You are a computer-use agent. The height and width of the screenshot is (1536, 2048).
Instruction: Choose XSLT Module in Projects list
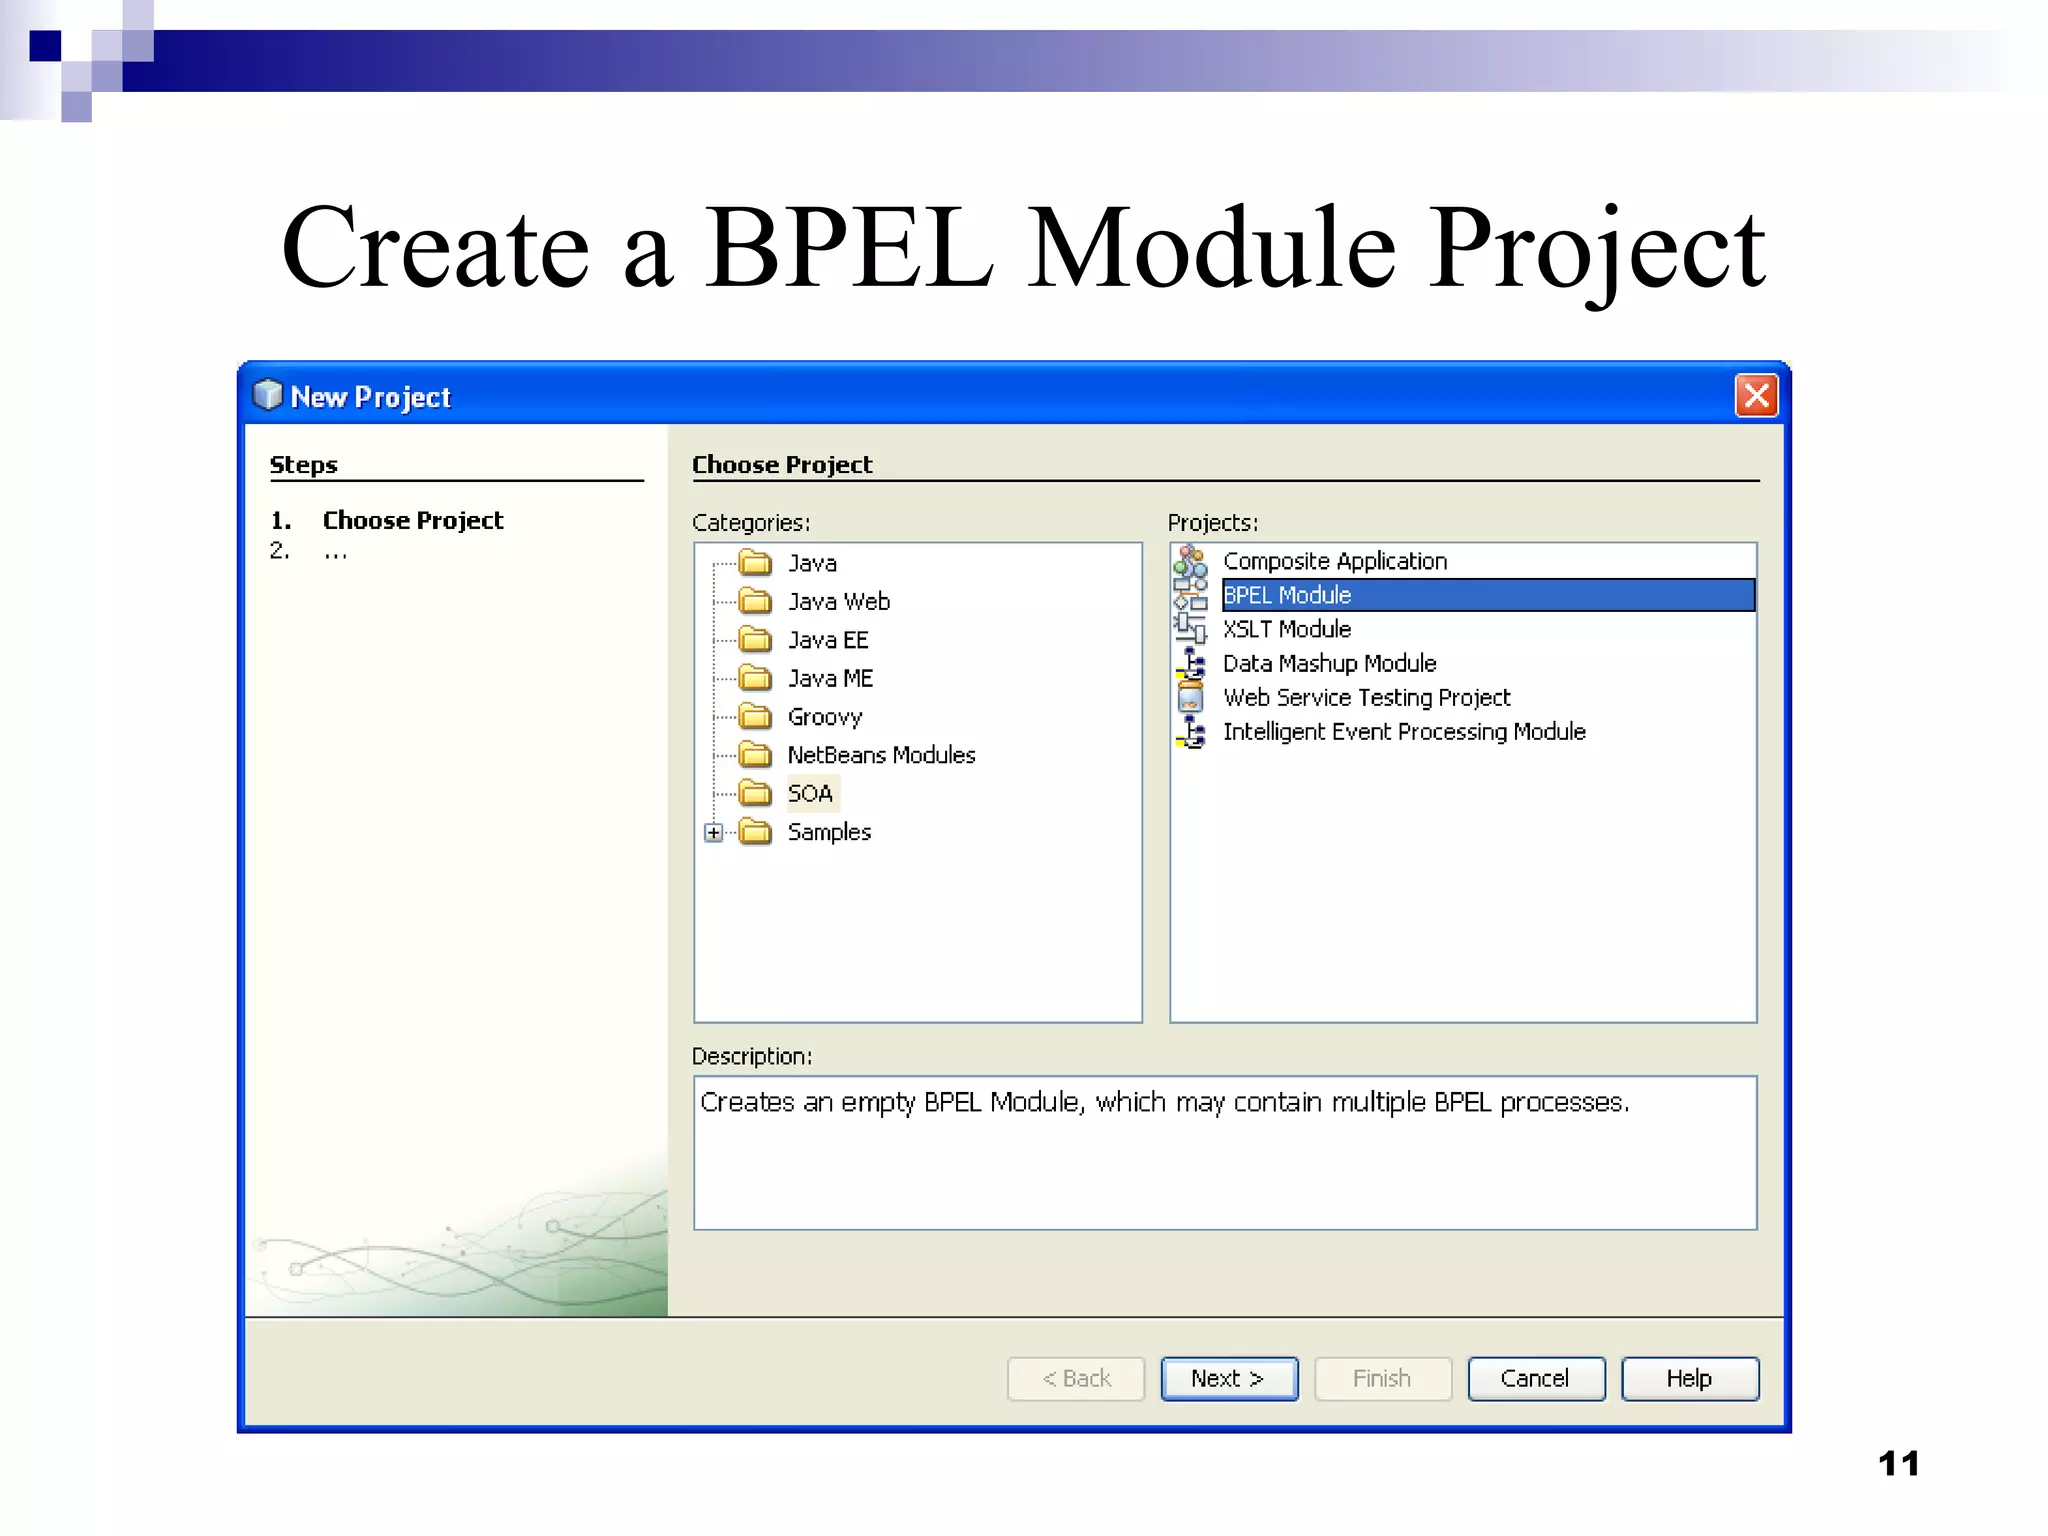1287,629
